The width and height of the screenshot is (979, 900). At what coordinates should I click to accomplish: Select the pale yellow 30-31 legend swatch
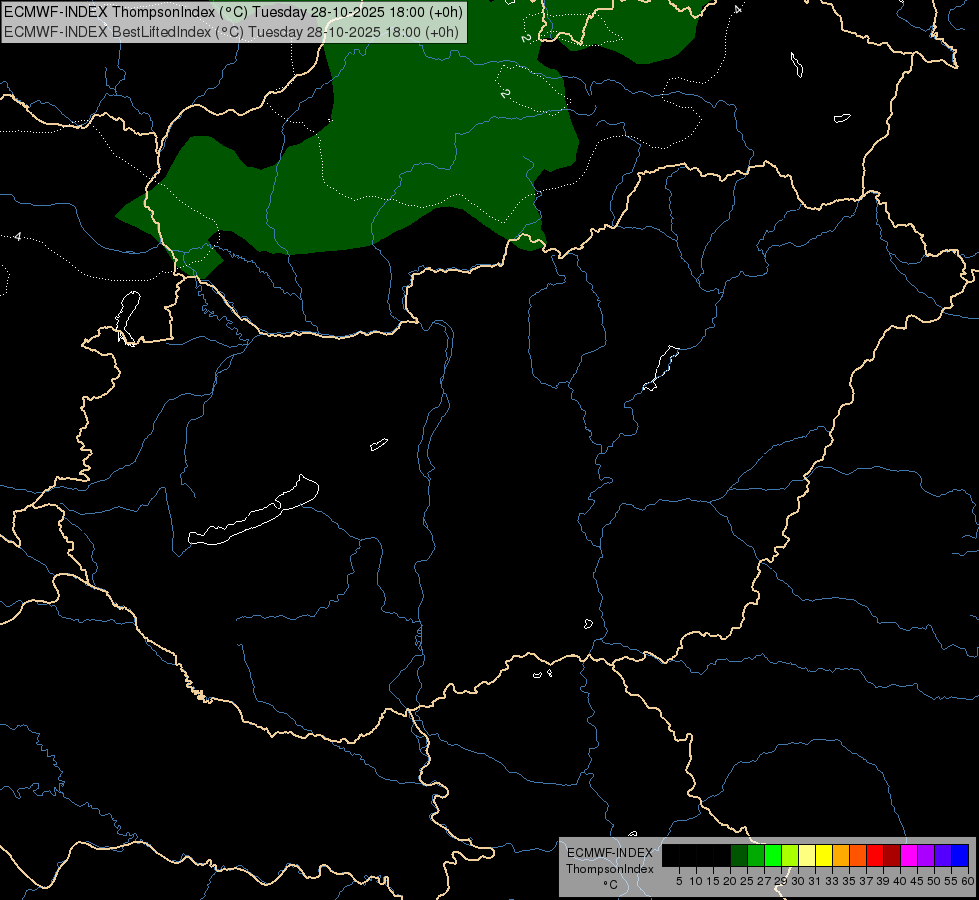(807, 855)
